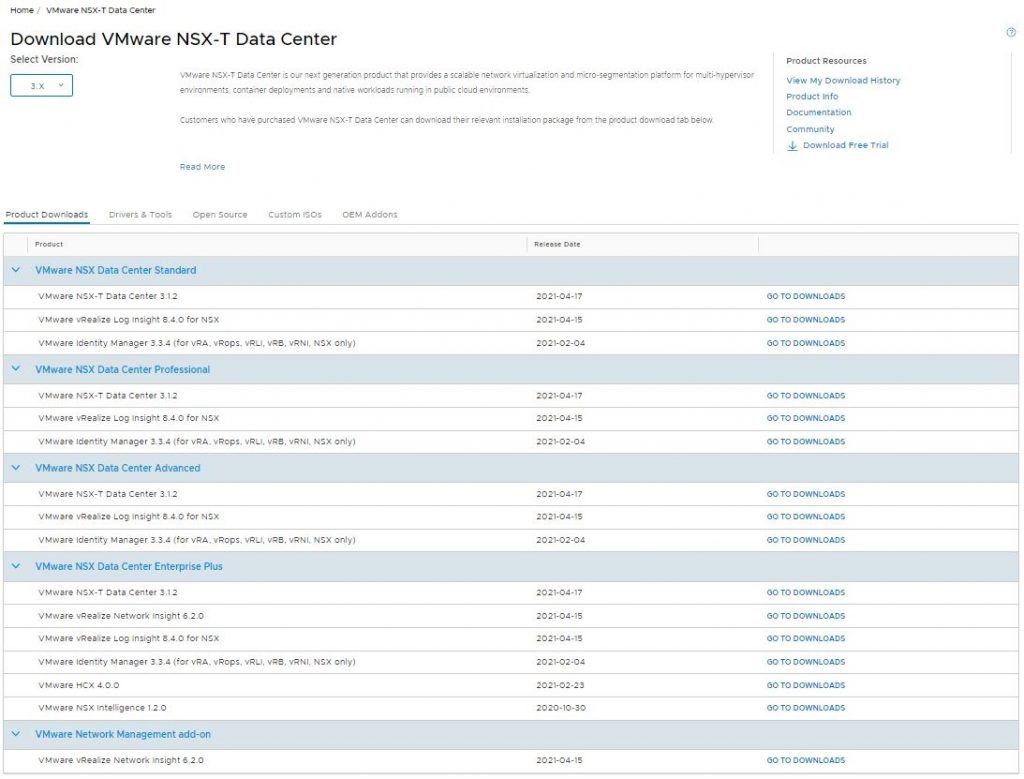Viewport: 1024px width, 779px height.
Task: Click the Product column header
Action: (49, 244)
